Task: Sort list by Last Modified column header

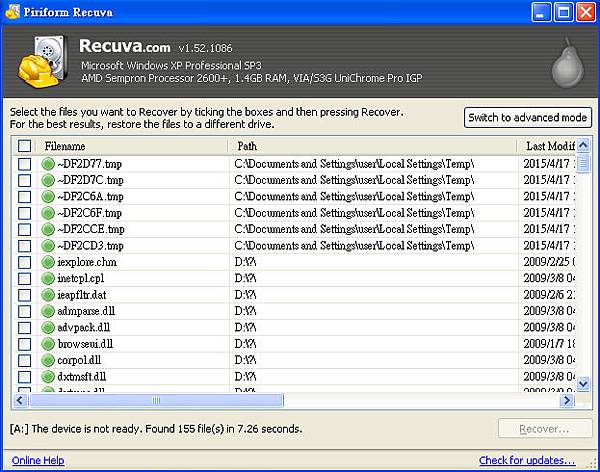Action: click(546, 146)
